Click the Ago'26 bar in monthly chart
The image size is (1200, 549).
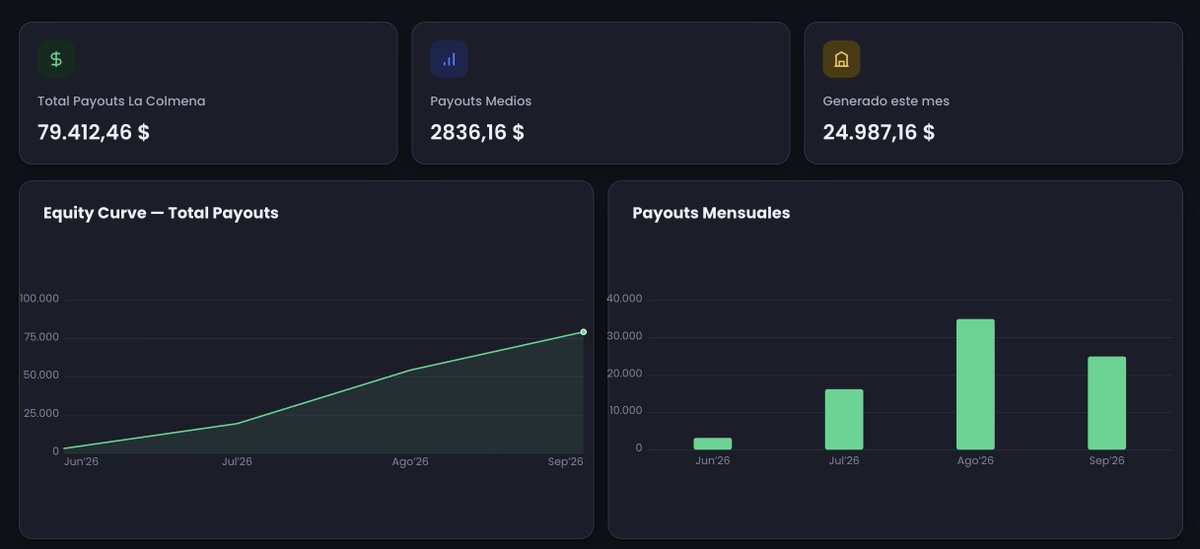click(975, 384)
